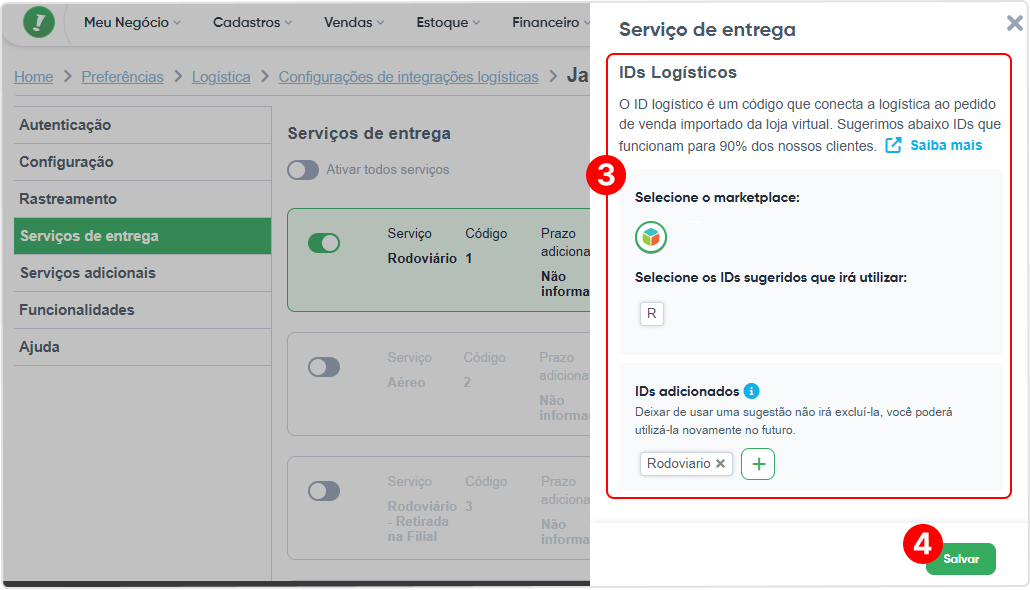Add a new logistic ID with plus button
Screen dimensions: 1030x590
click(758, 464)
